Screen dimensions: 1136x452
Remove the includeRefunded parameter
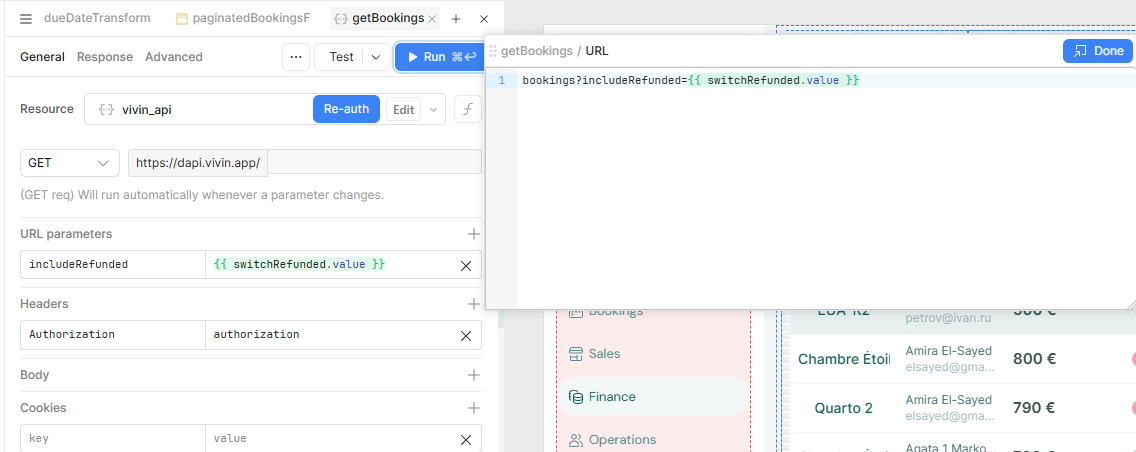click(x=465, y=265)
